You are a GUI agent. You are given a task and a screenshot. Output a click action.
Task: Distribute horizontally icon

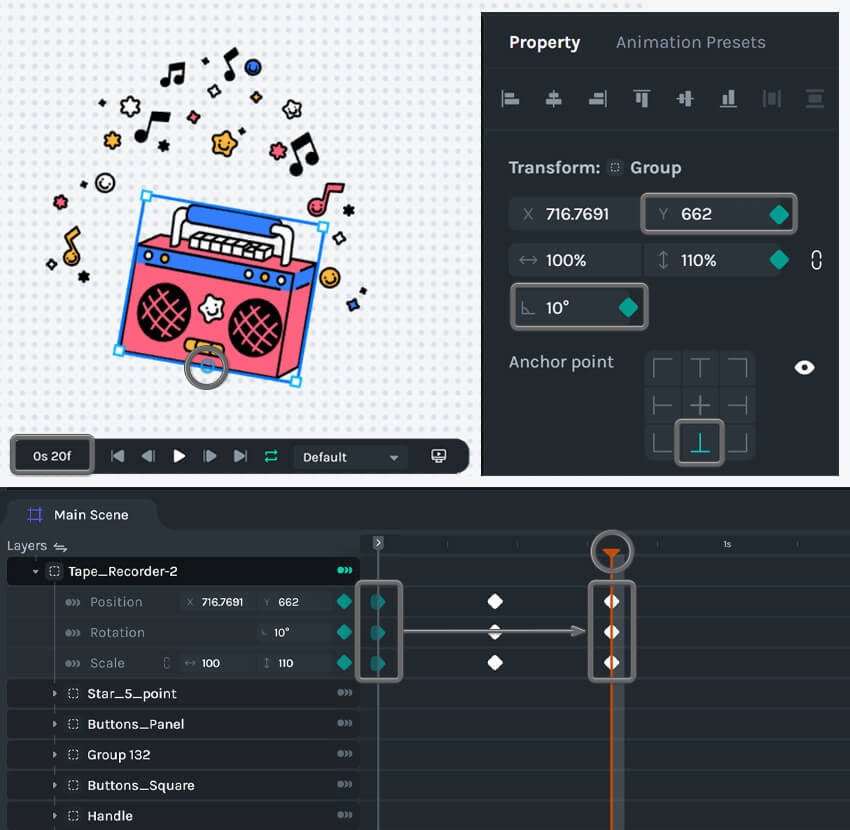pos(771,99)
